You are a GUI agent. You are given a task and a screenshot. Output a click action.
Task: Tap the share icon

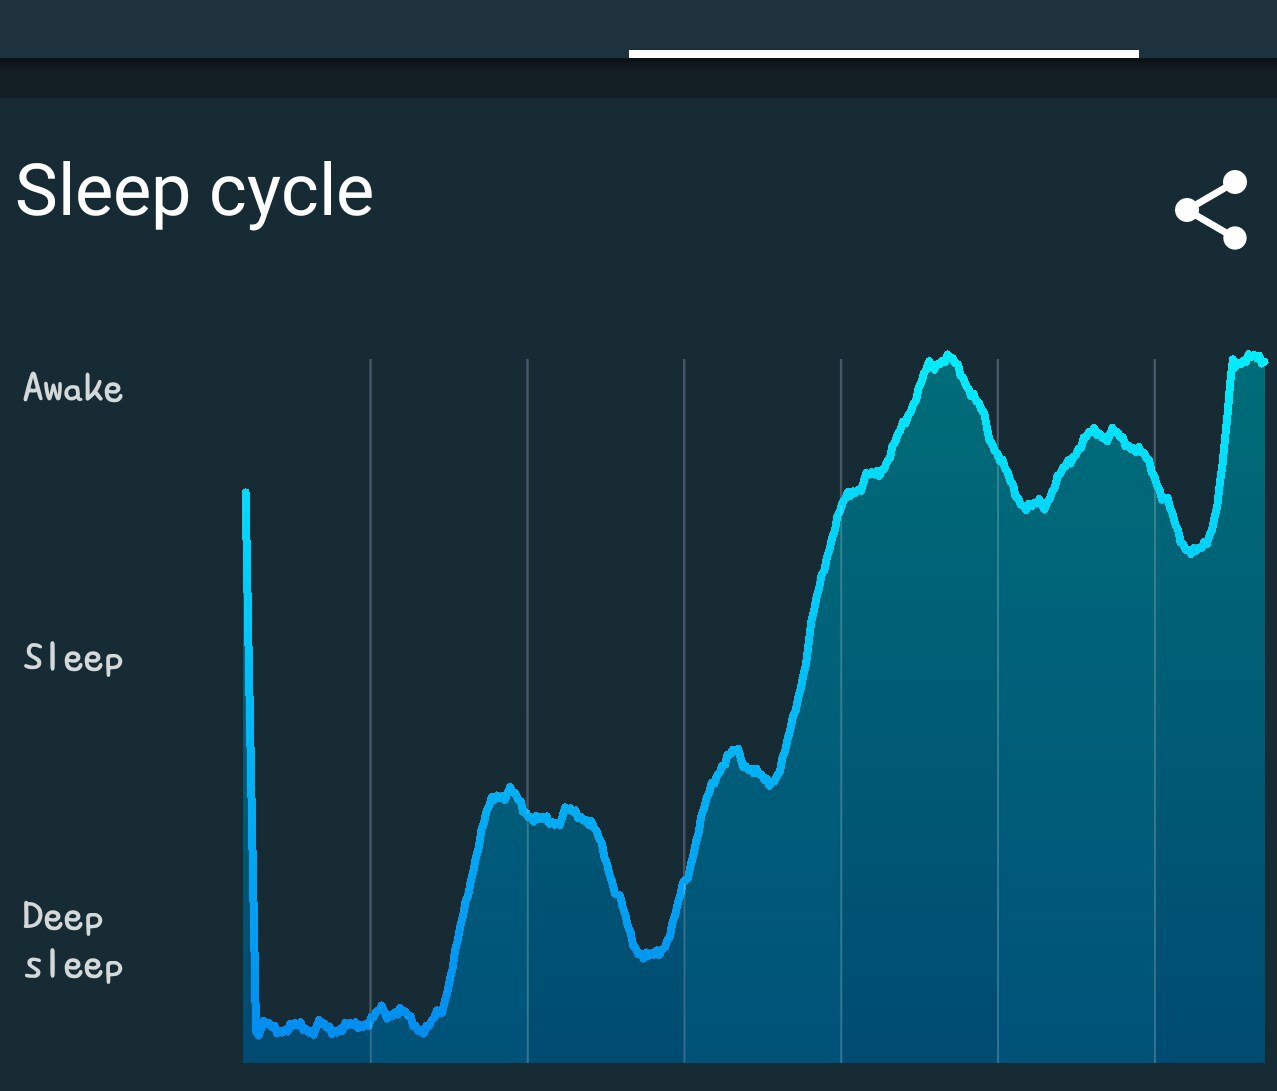1211,210
